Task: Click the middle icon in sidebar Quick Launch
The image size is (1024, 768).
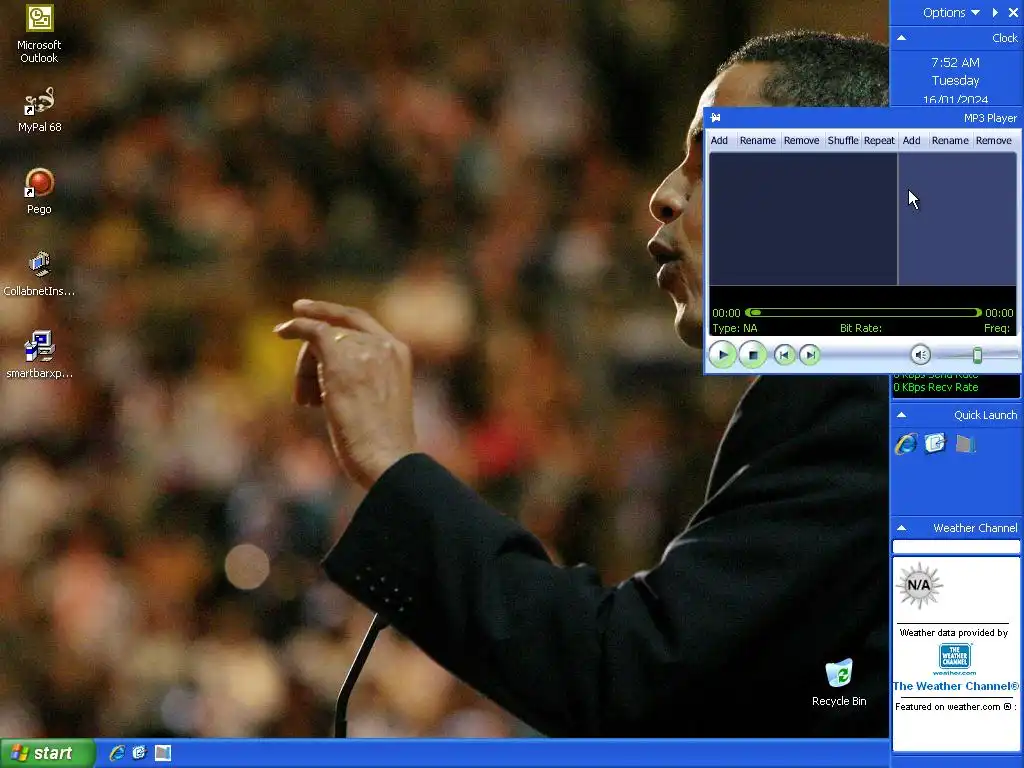Action: pyautogui.click(x=935, y=443)
